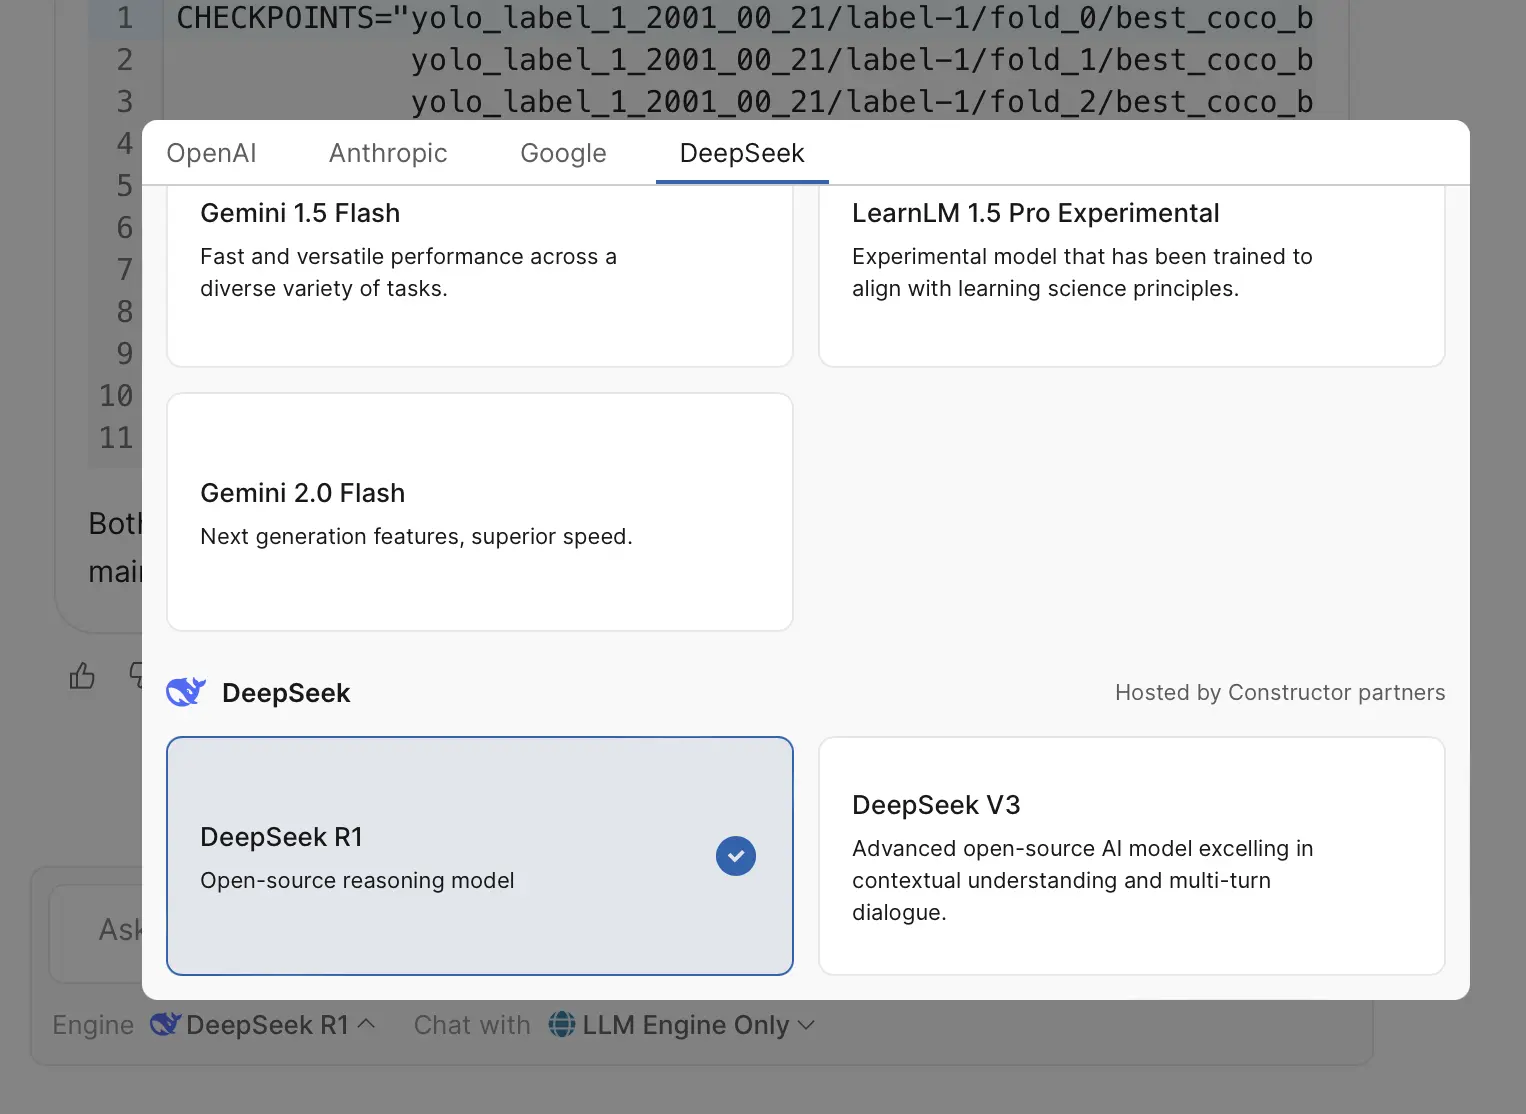Image resolution: width=1526 pixels, height=1114 pixels.
Task: Go to the Google tab
Action: (563, 153)
